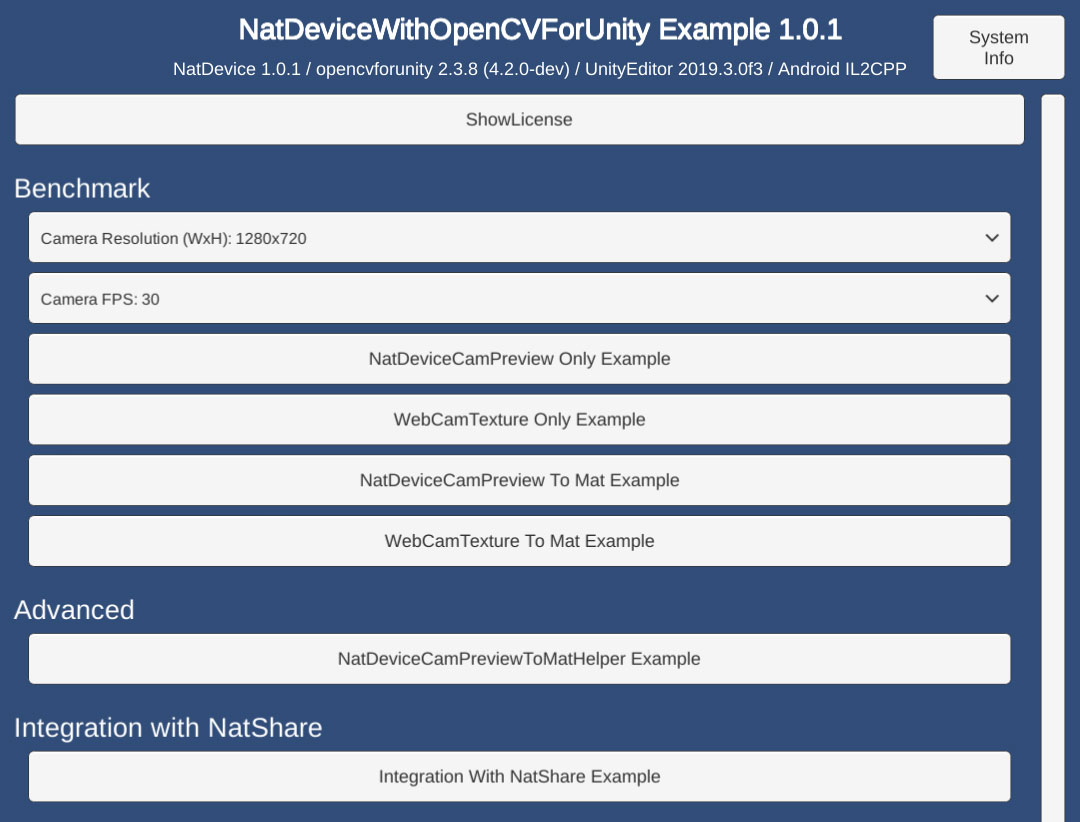Launch NatDeviceCamPreview Only Example
Viewport: 1080px width, 822px height.
tap(519, 359)
